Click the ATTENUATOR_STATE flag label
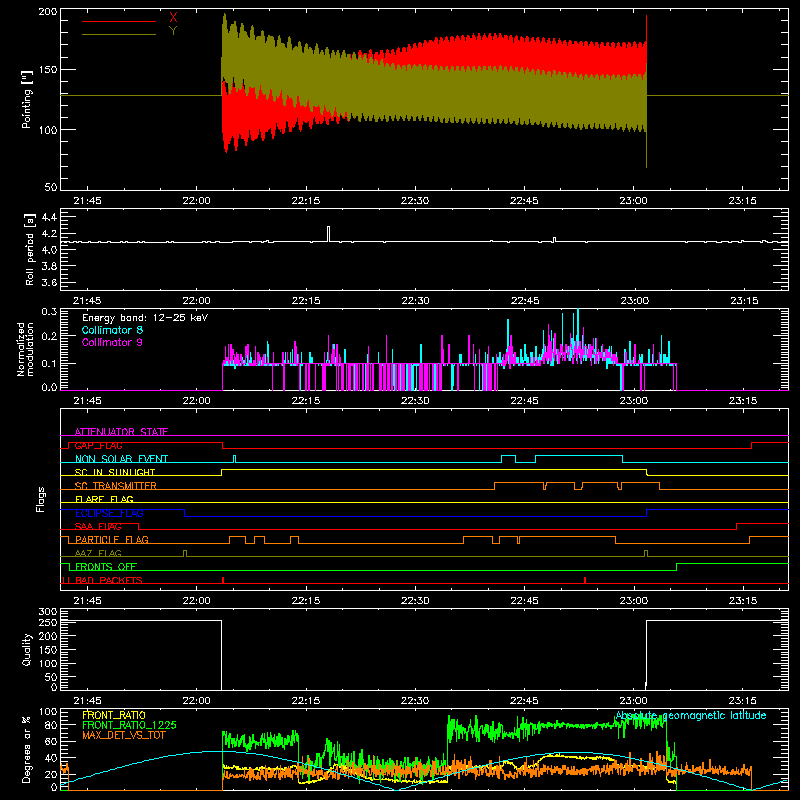The height and width of the screenshot is (800, 800). (x=121, y=432)
